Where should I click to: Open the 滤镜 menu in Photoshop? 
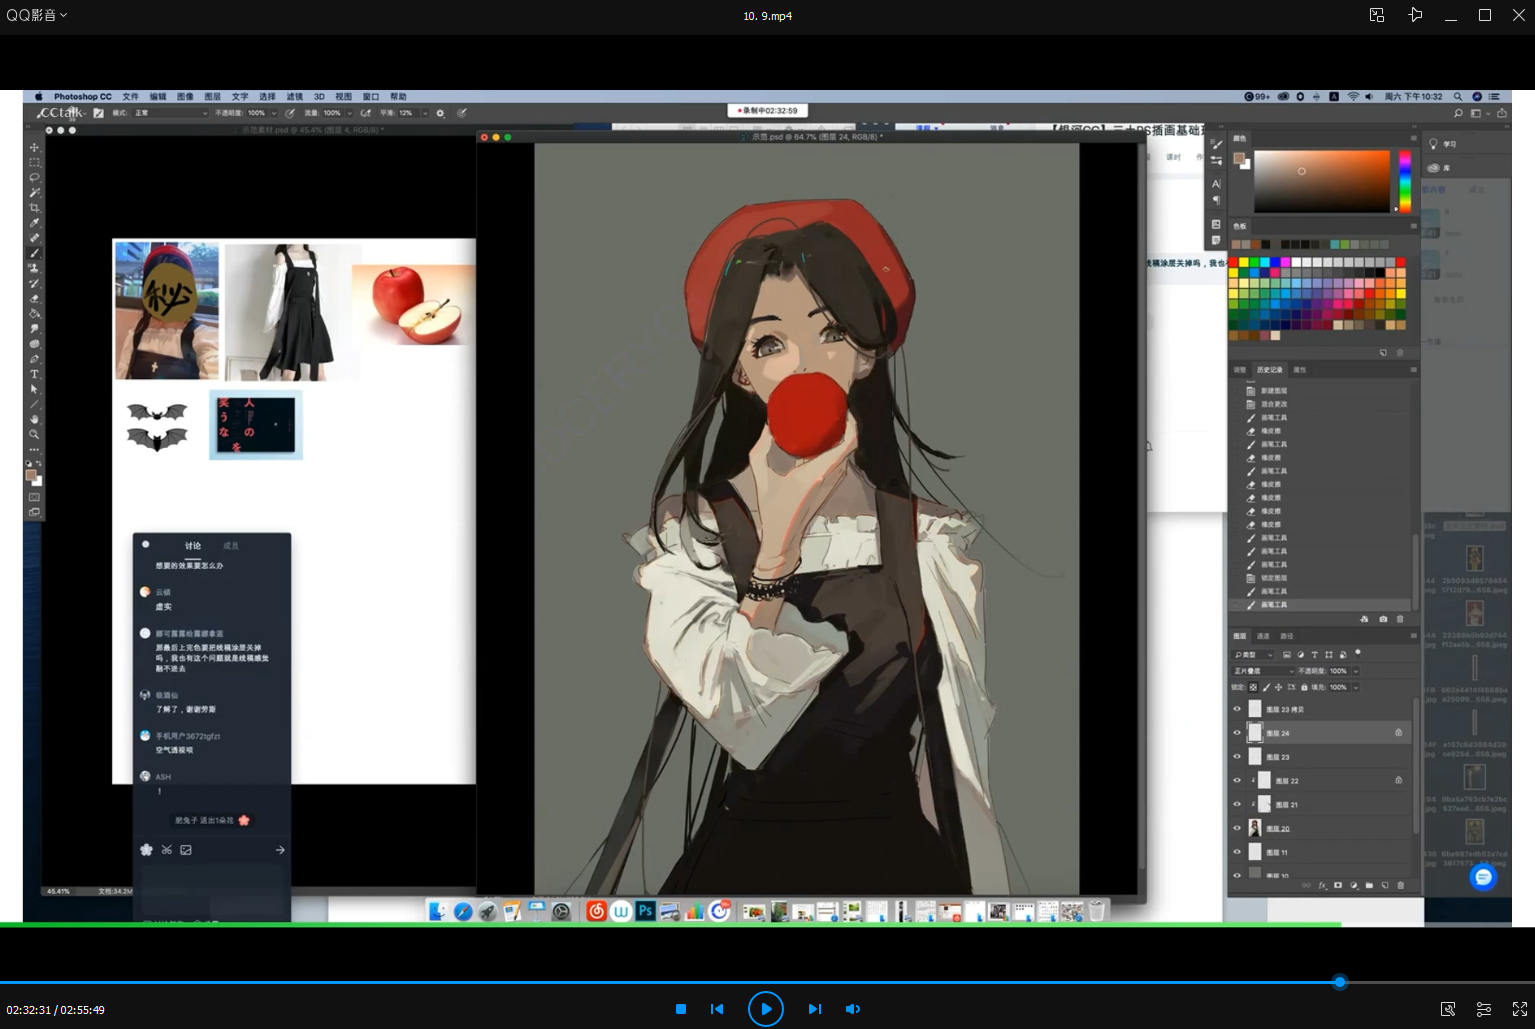coord(294,97)
